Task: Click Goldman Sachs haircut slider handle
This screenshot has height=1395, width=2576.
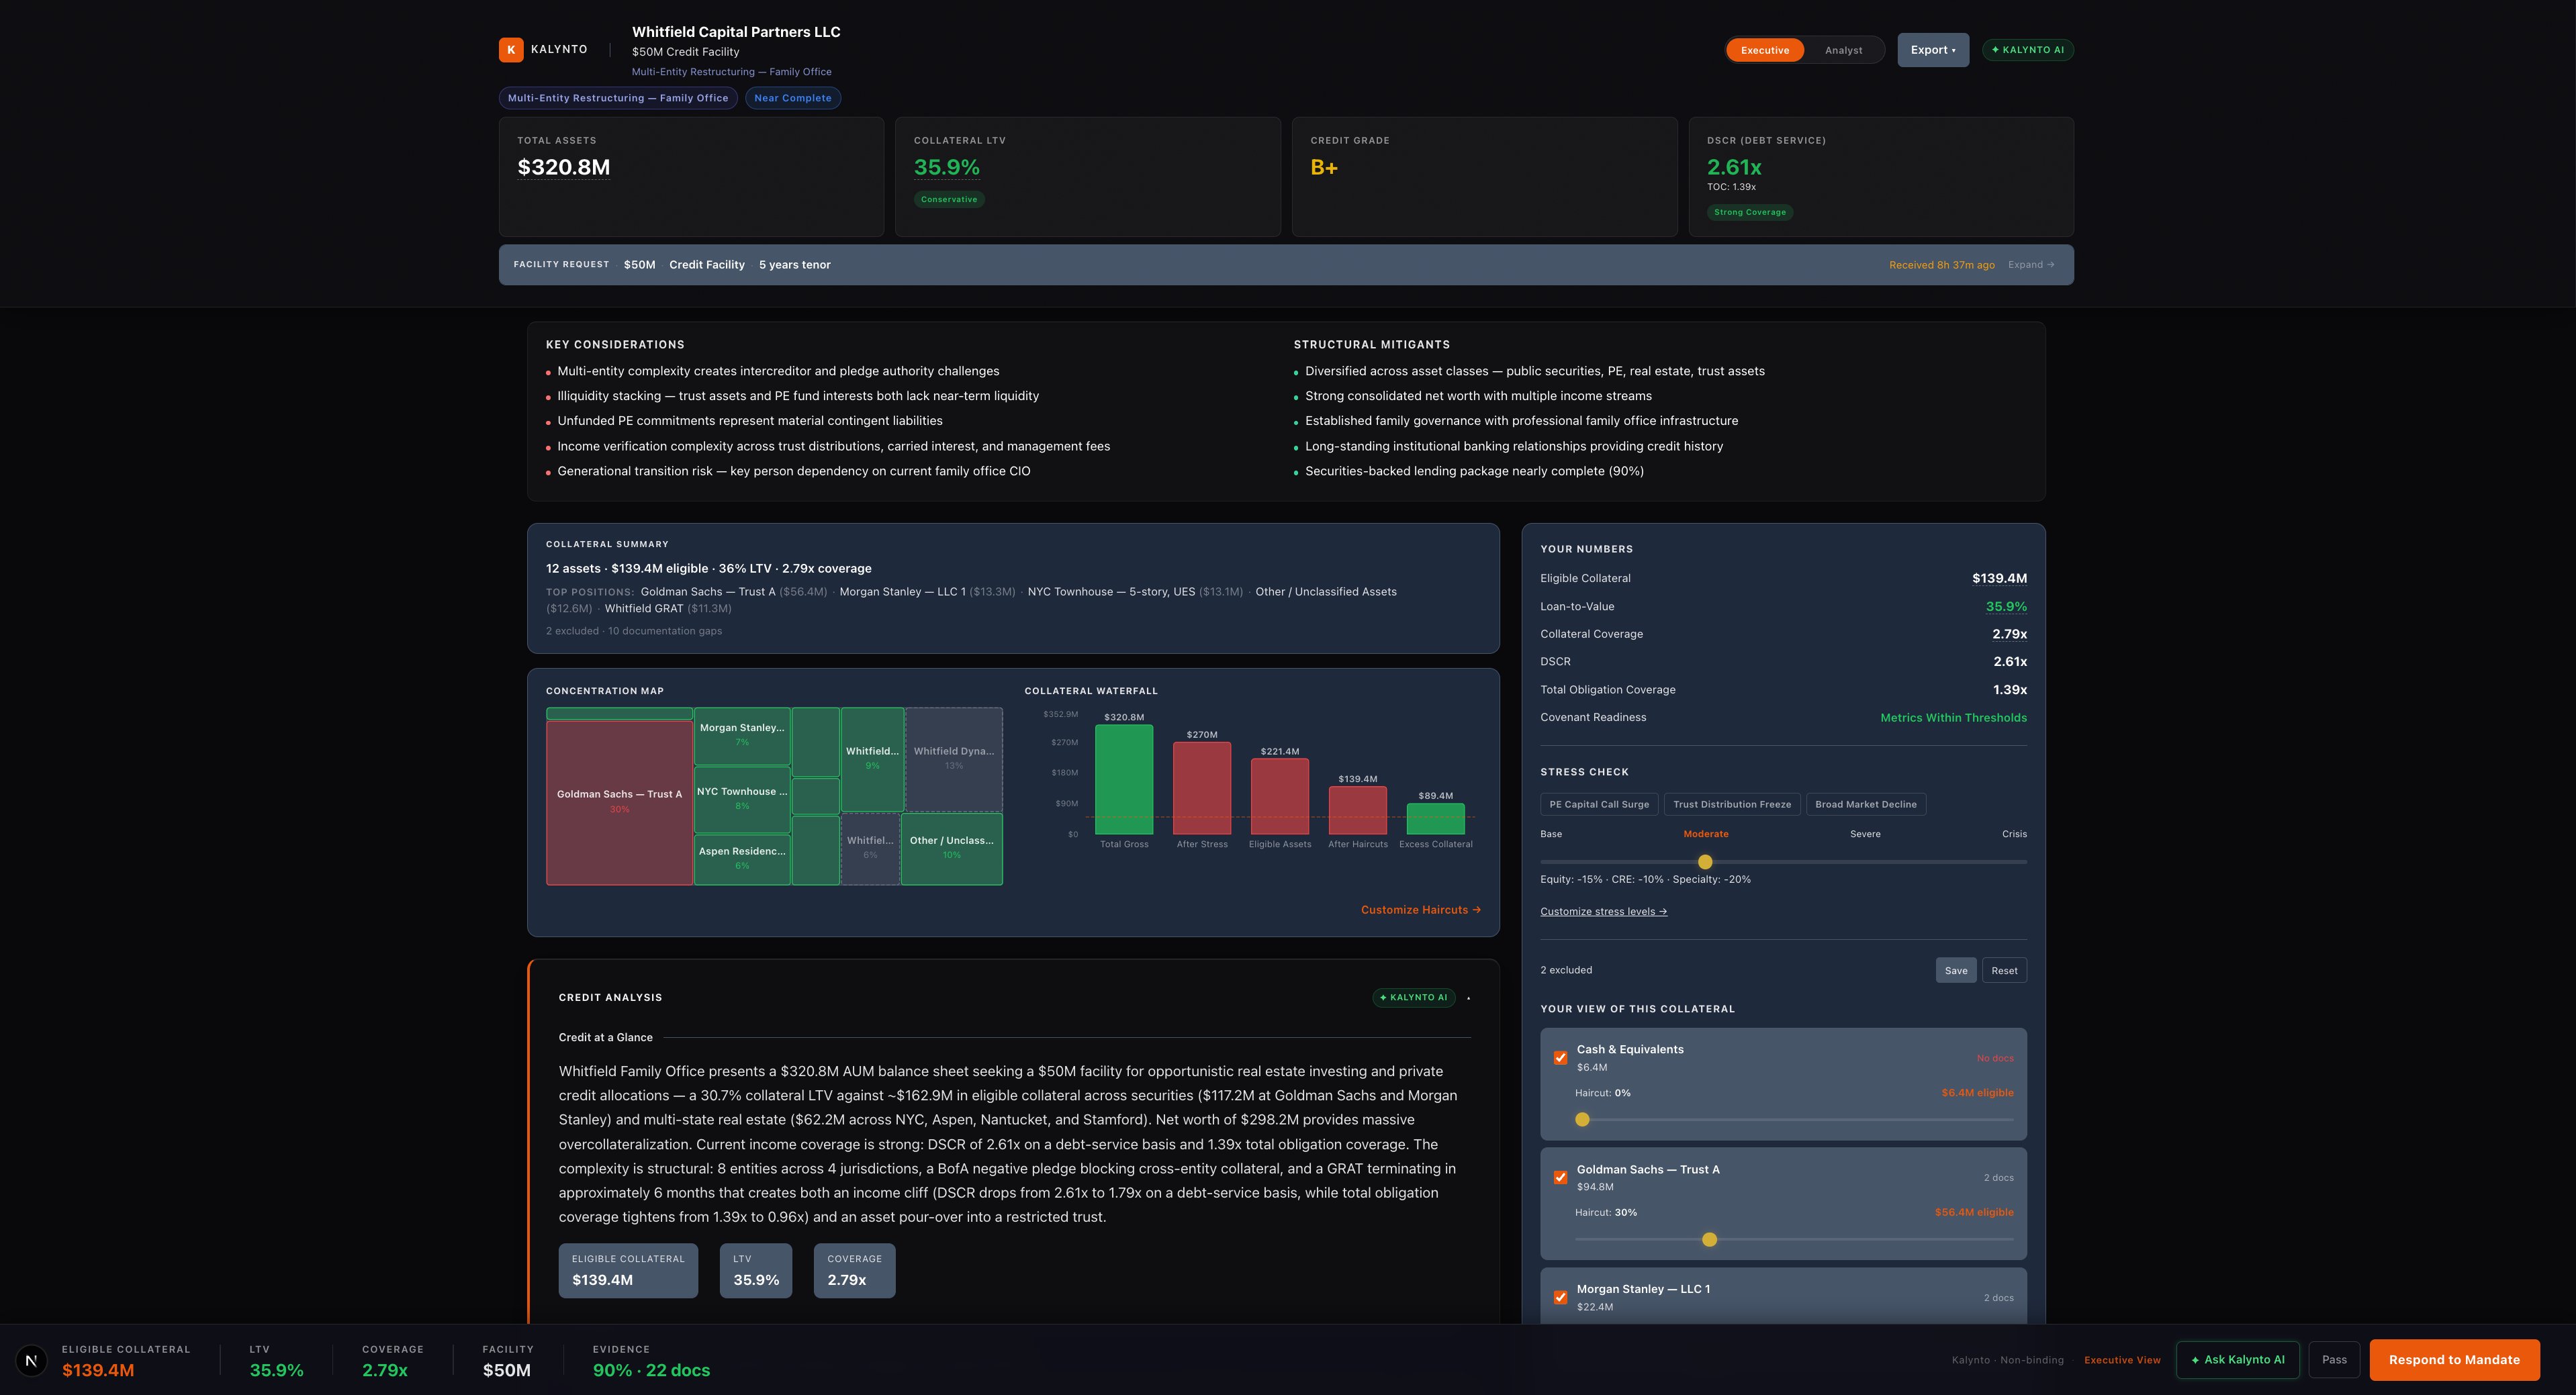Action: [x=1709, y=1240]
